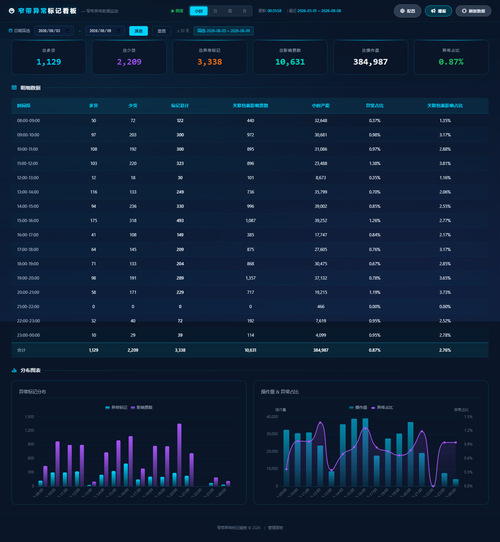Toggle the purple 异常占比 line legend series
The height and width of the screenshot is (542, 500).
click(382, 408)
